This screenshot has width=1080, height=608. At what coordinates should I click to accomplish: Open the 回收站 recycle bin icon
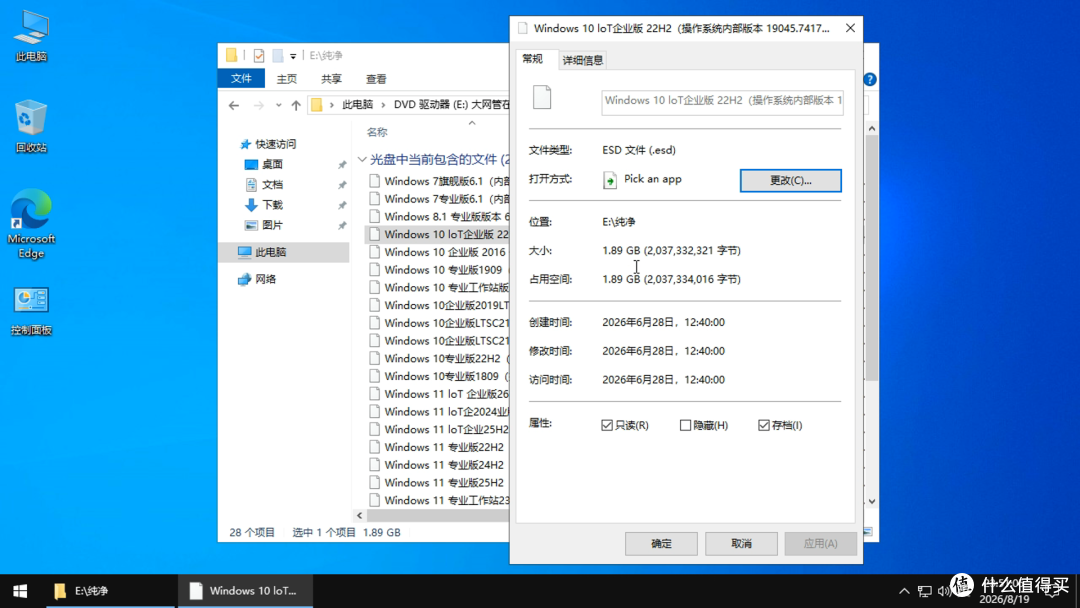coord(31,127)
